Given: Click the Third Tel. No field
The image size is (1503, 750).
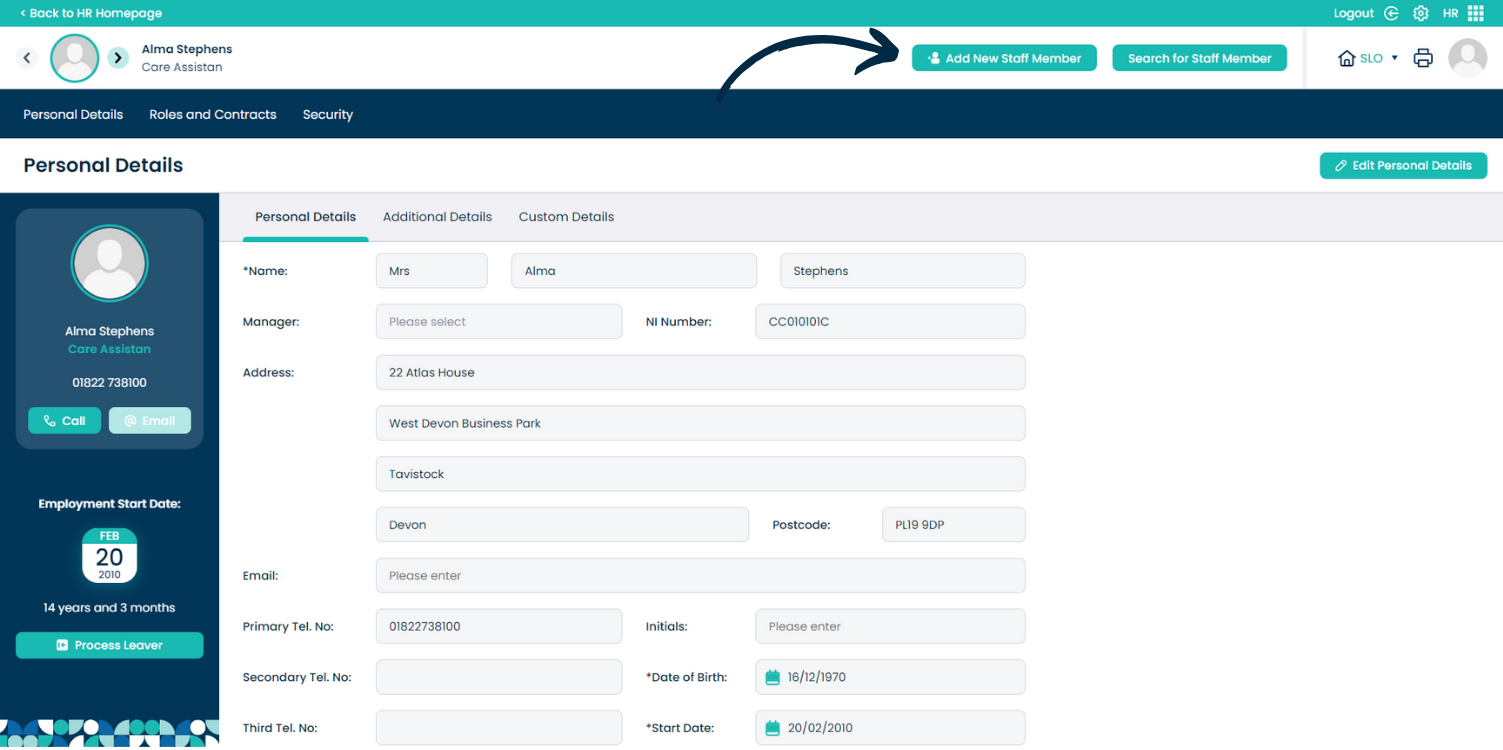Looking at the screenshot, I should click(499, 728).
